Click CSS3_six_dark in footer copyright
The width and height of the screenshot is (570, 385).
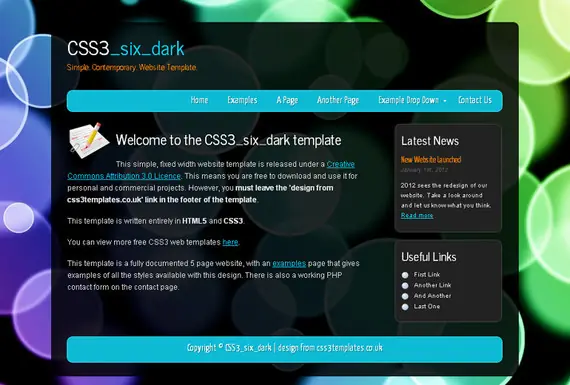pyautogui.click(x=248, y=348)
